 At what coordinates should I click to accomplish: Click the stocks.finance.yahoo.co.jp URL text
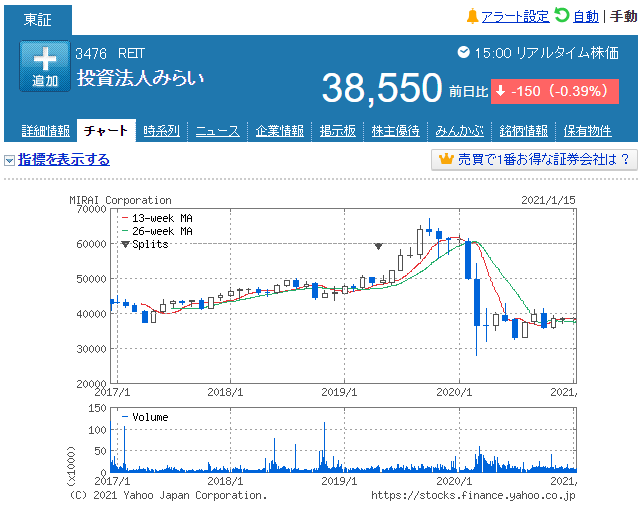point(473,496)
